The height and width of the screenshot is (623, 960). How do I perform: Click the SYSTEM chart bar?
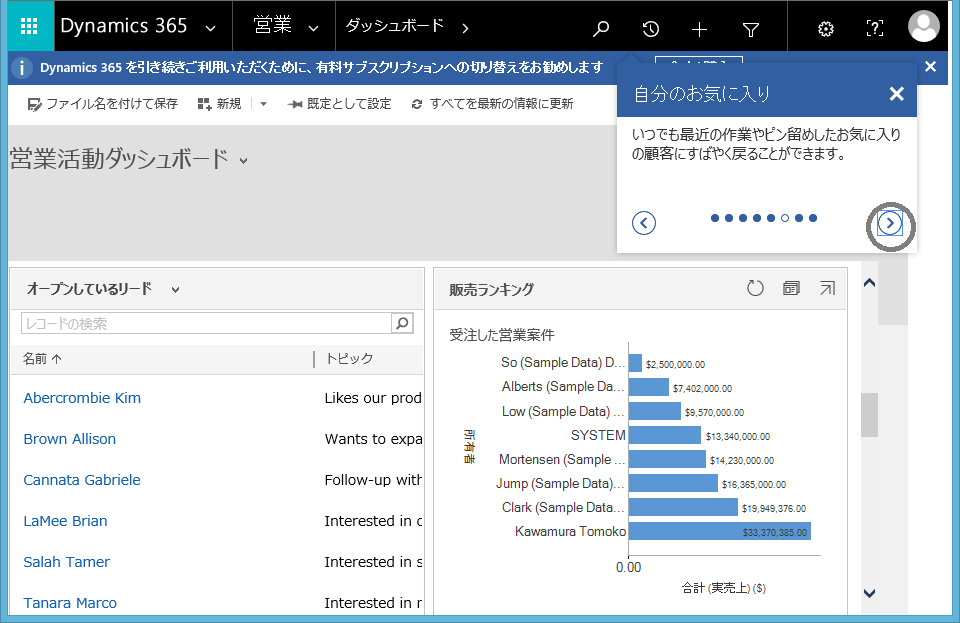tap(665, 435)
